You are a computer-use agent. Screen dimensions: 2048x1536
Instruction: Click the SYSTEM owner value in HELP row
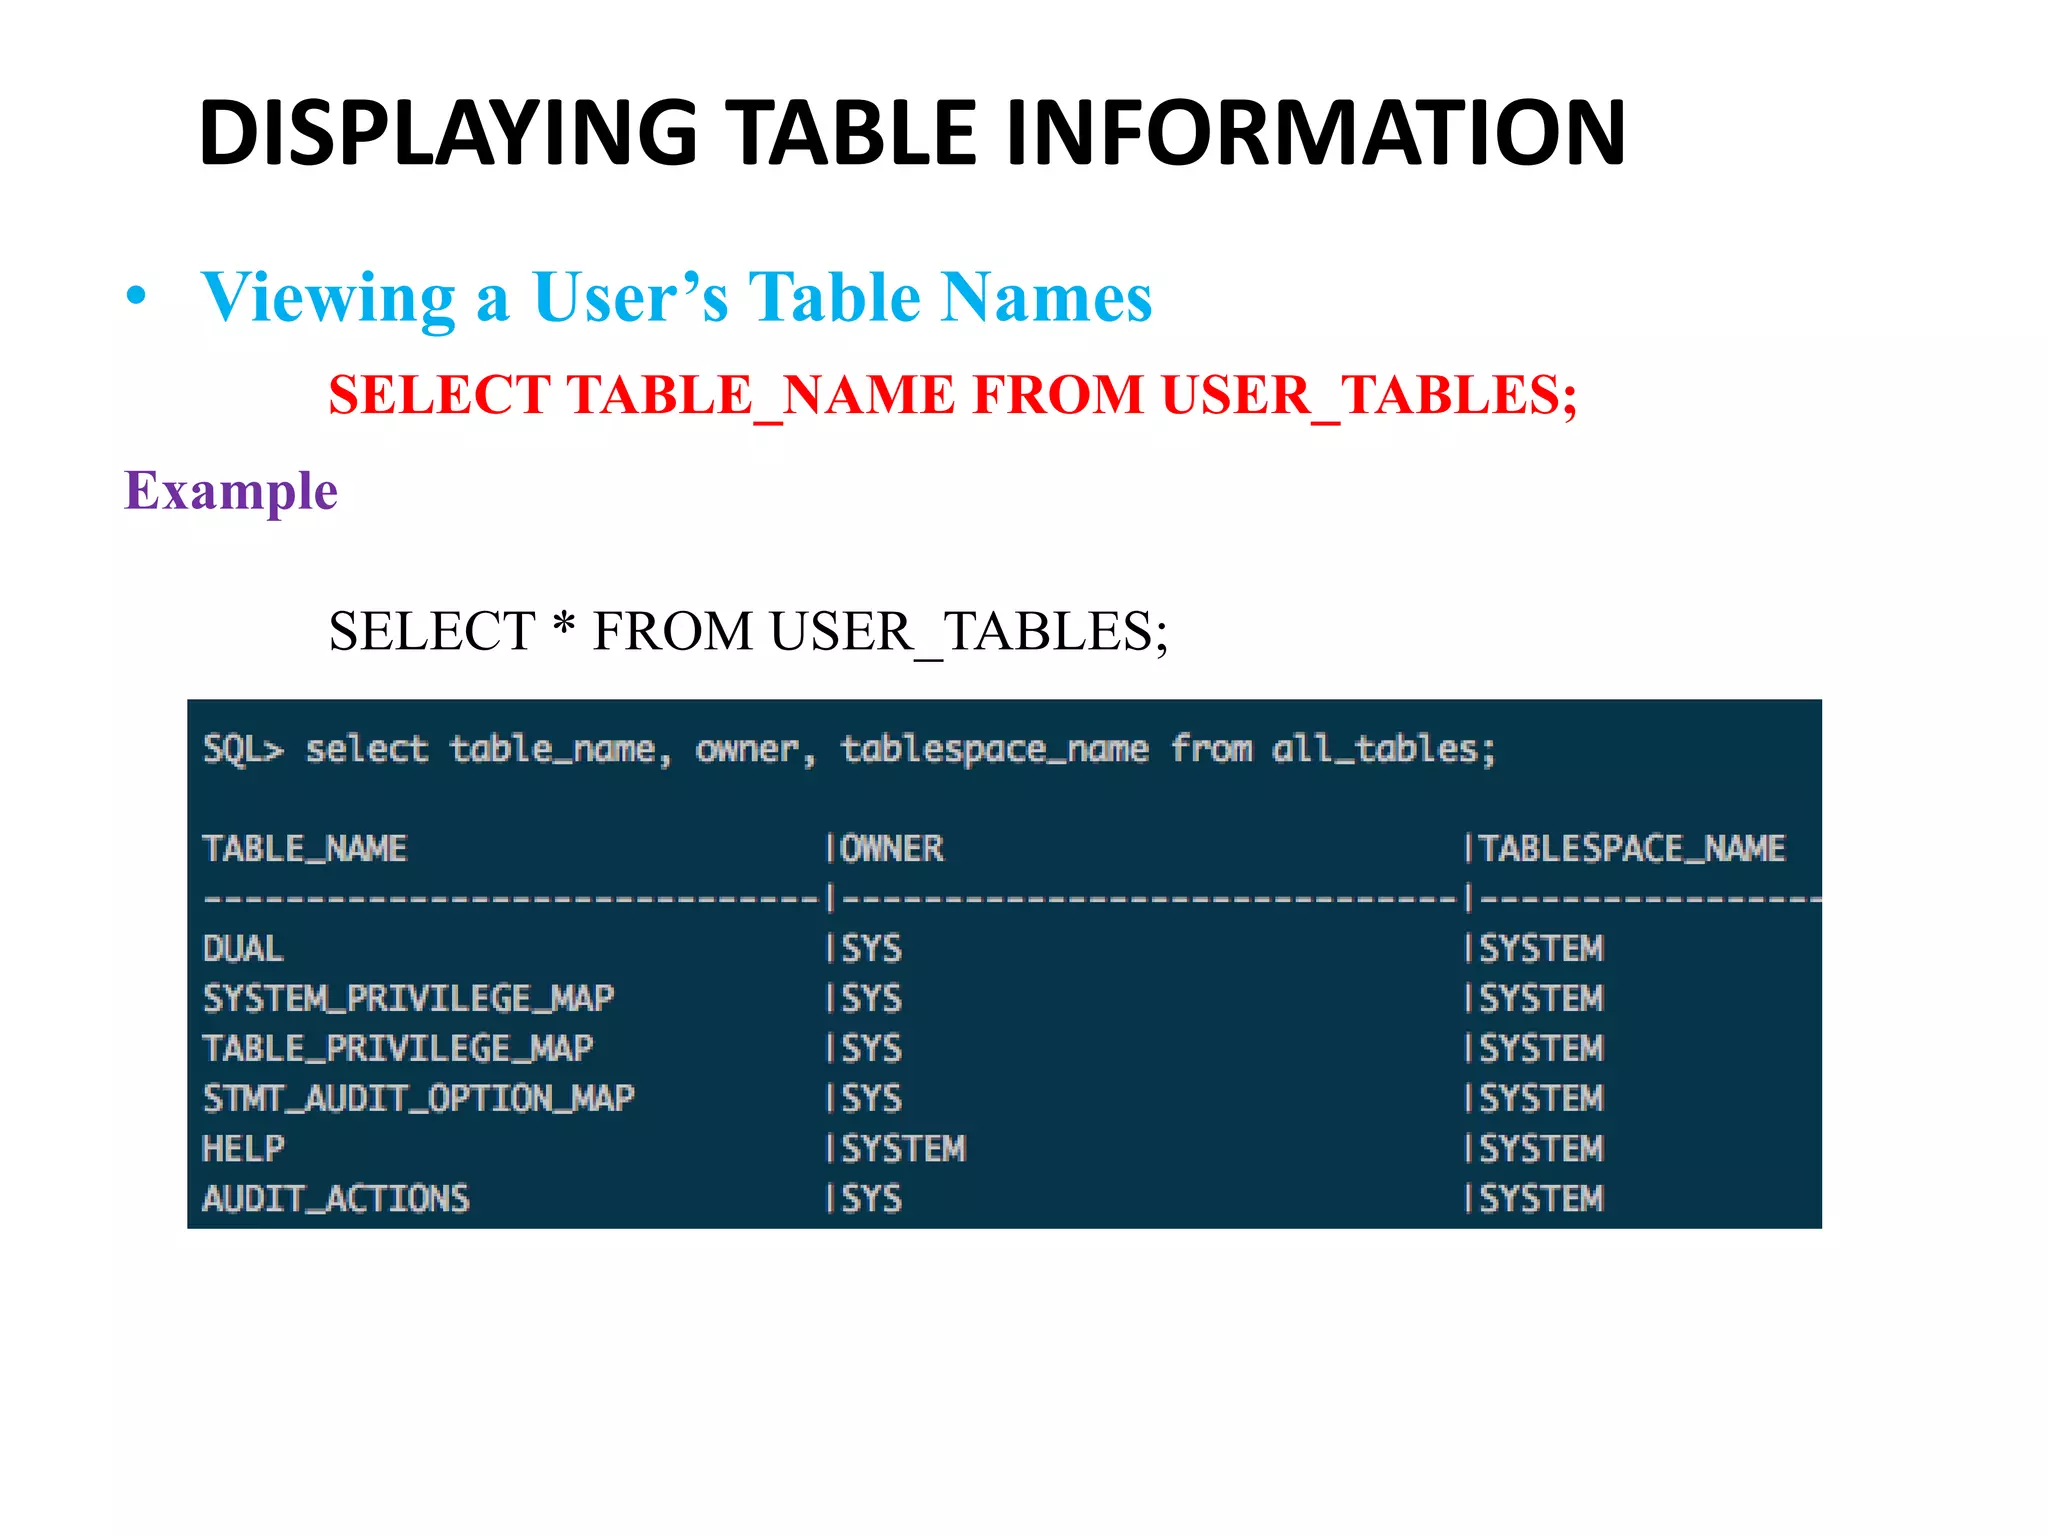click(903, 1148)
